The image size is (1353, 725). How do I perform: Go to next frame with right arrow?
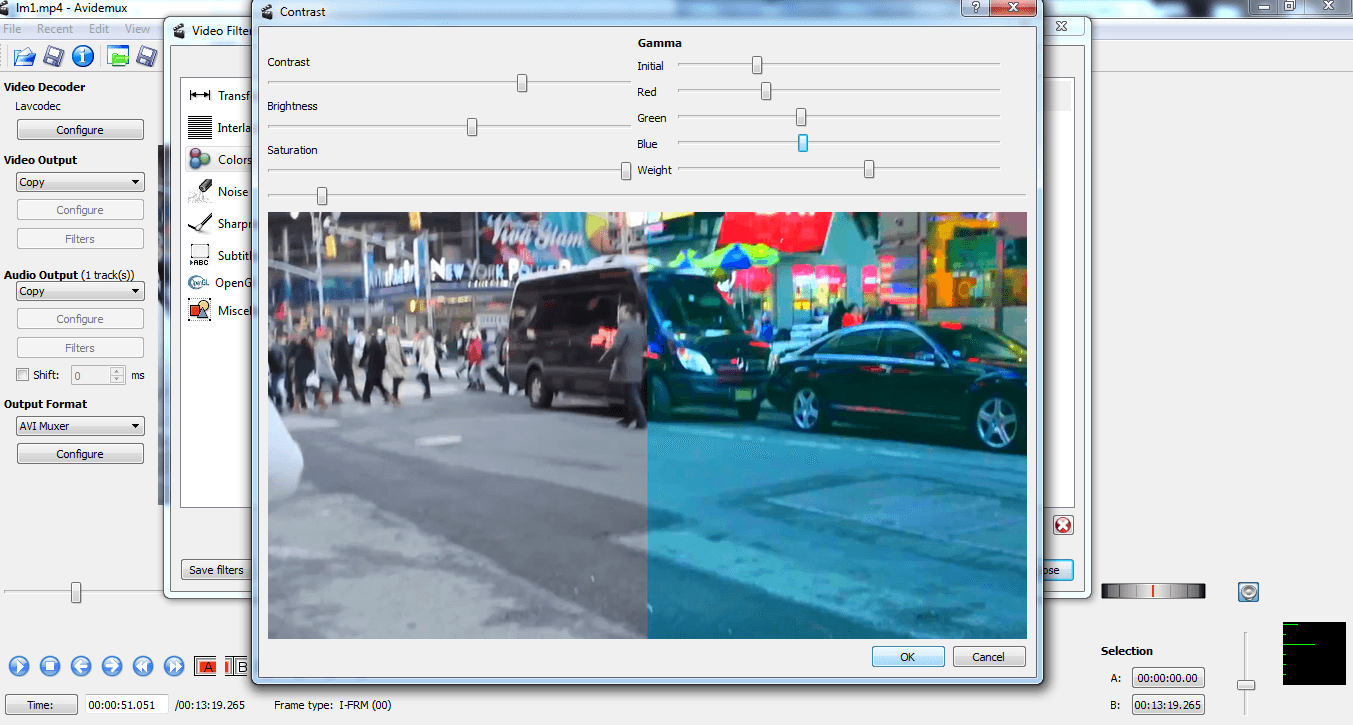pyautogui.click(x=112, y=666)
